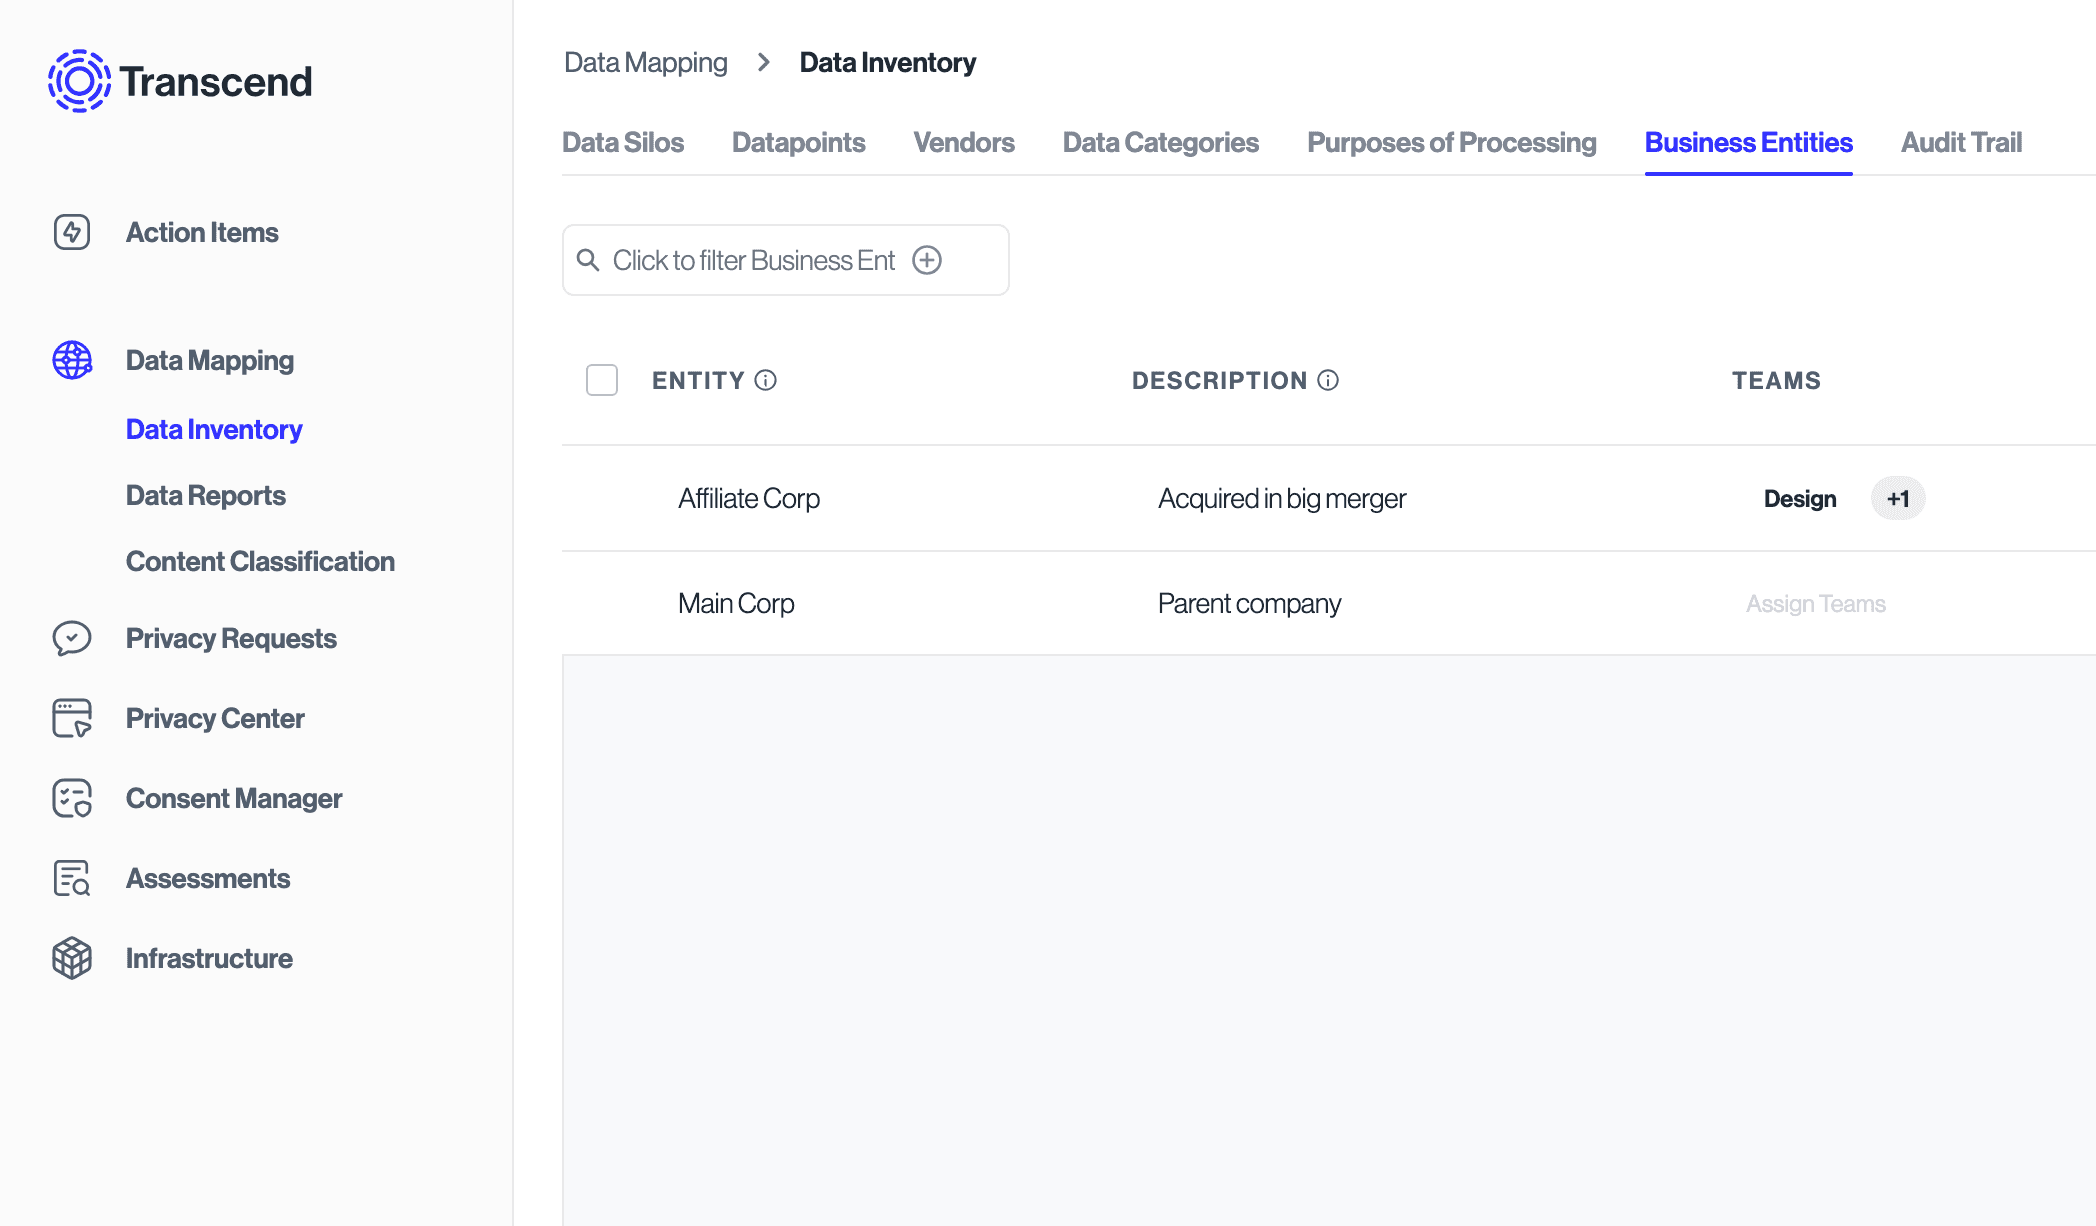Click the Action Items lightning icon

72,232
